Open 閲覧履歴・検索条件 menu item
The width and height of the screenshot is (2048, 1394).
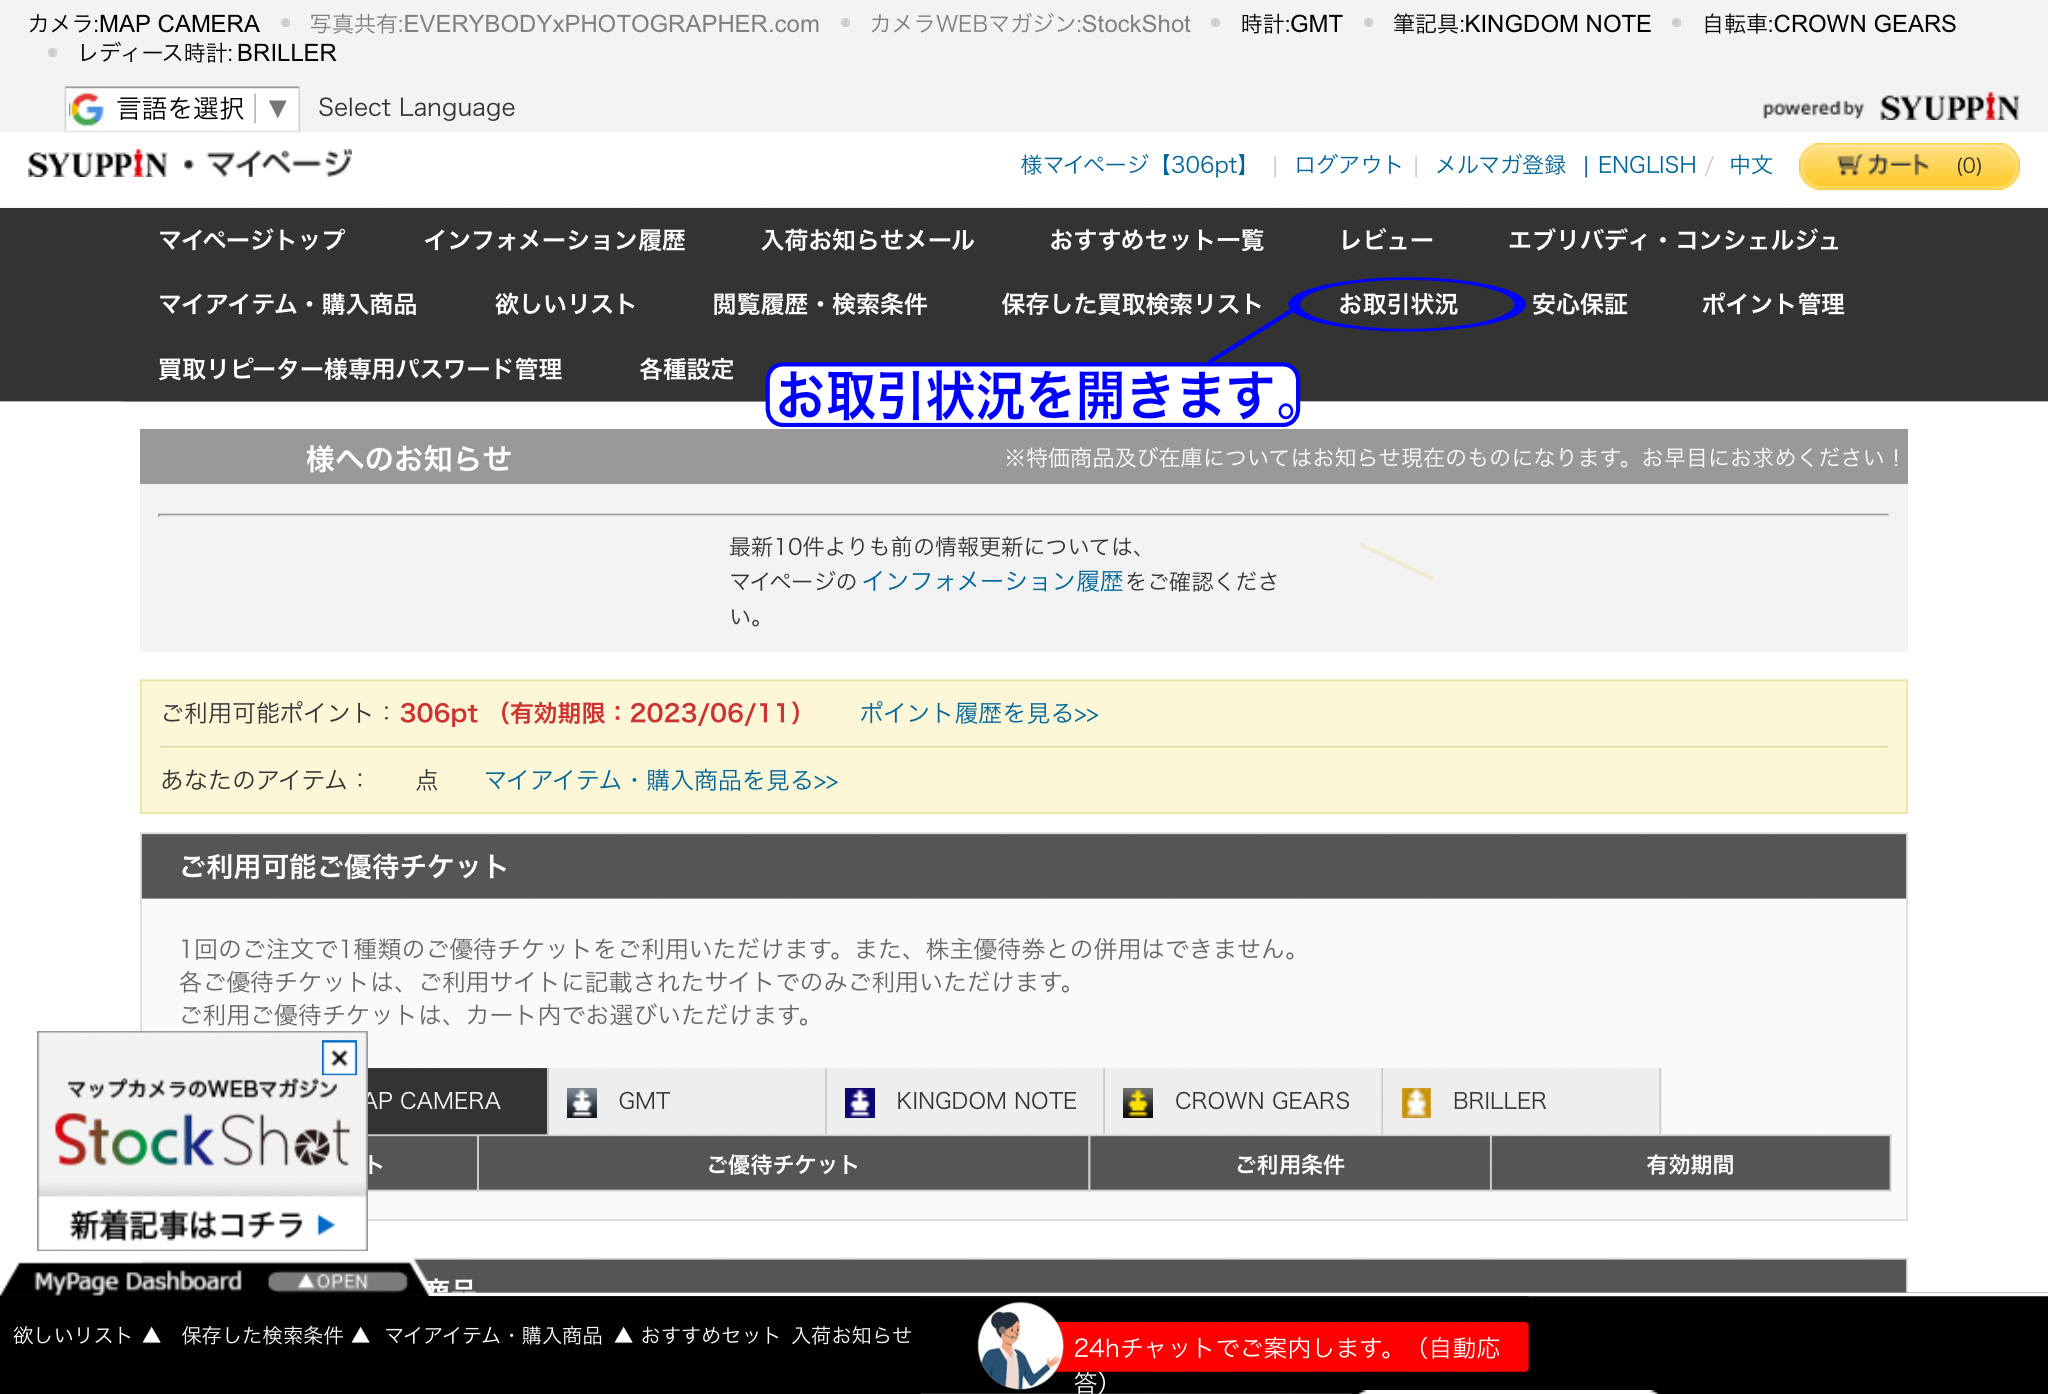820,304
